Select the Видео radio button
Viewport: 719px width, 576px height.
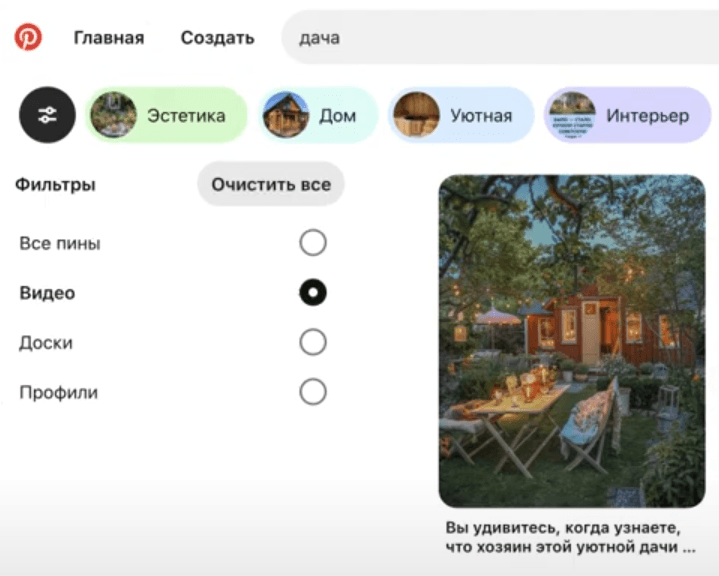coord(313,292)
